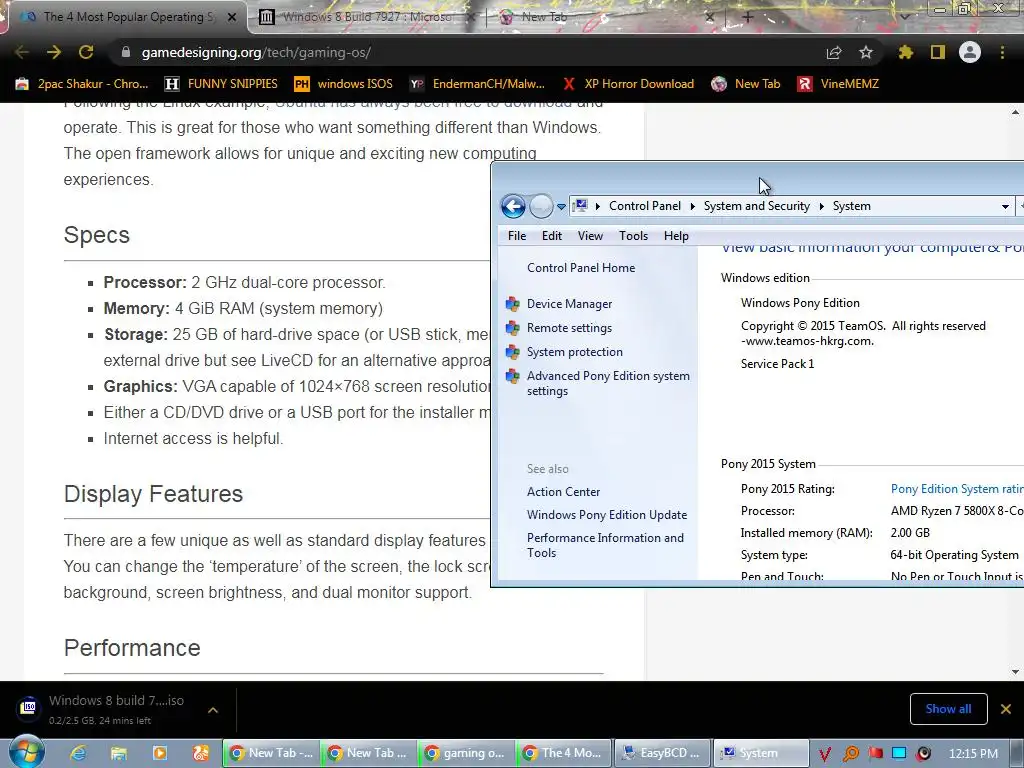Open the EndermanCH/Malw... bookmark
Screen dimensions: 1024x768
tap(477, 84)
